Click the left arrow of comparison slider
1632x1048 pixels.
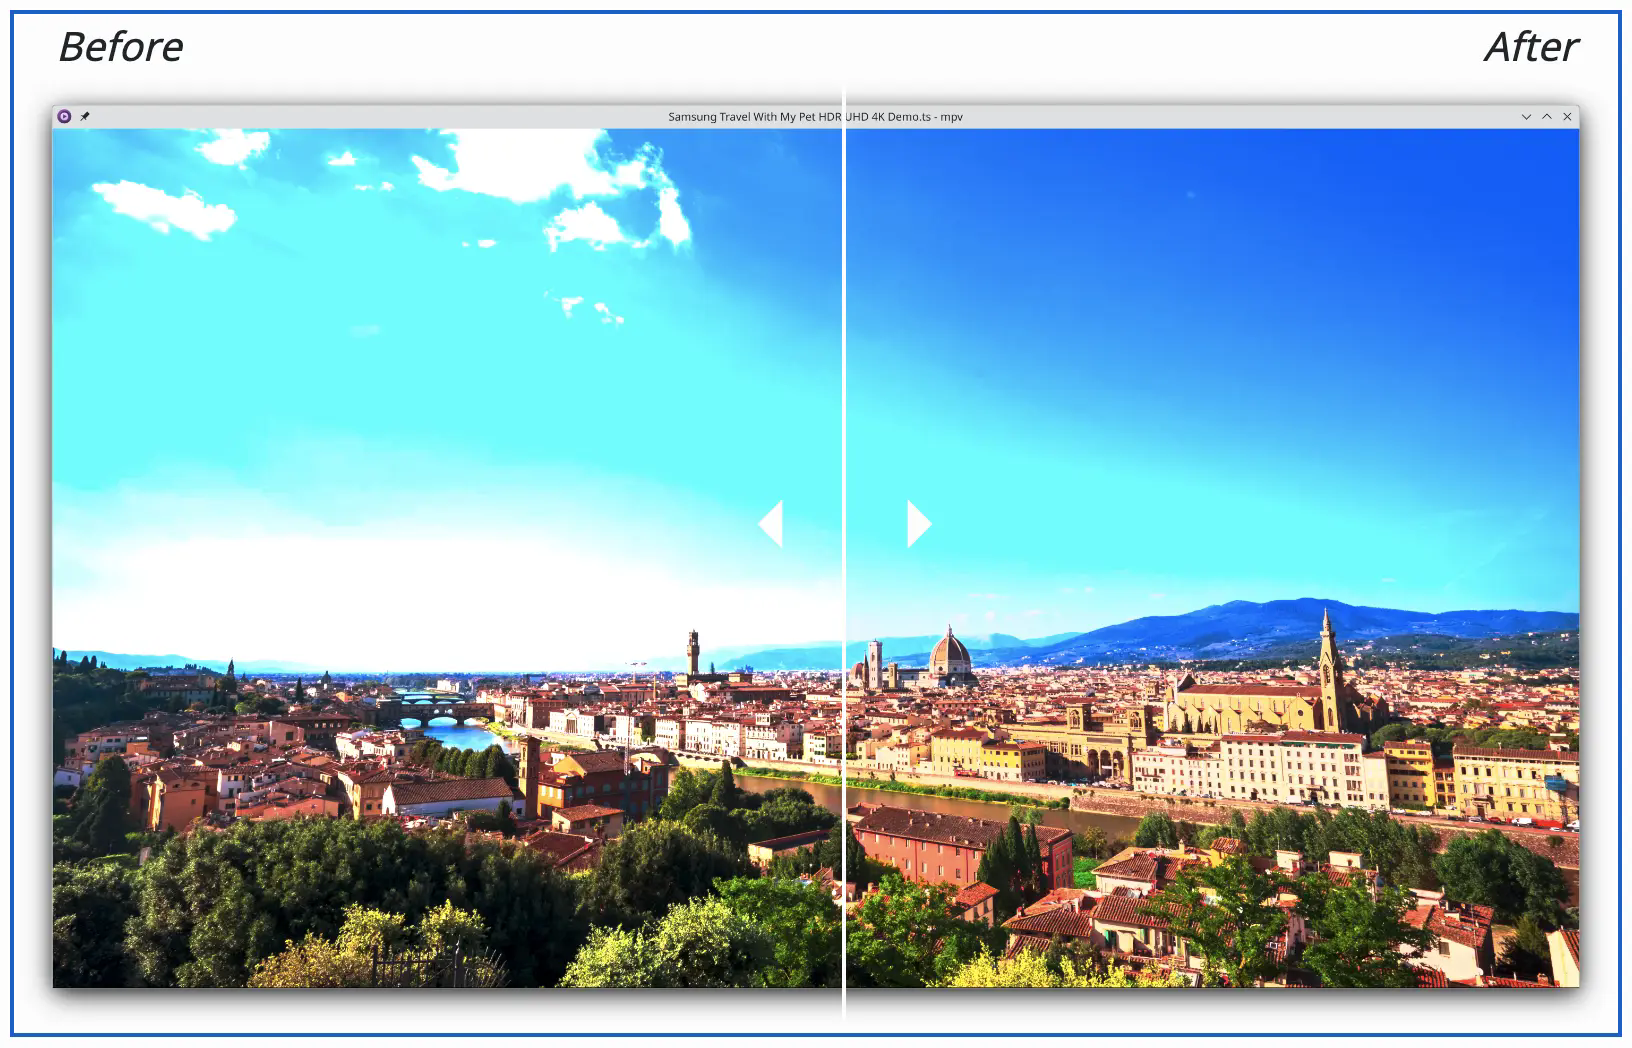click(770, 524)
